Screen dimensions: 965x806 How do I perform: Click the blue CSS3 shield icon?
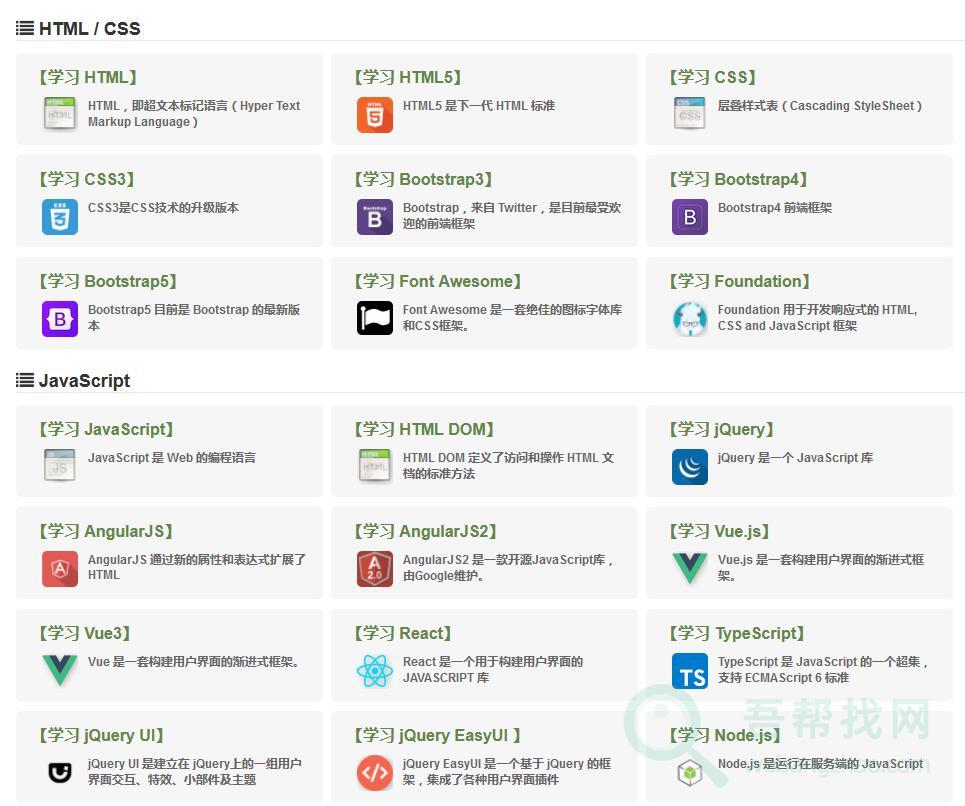(x=60, y=217)
